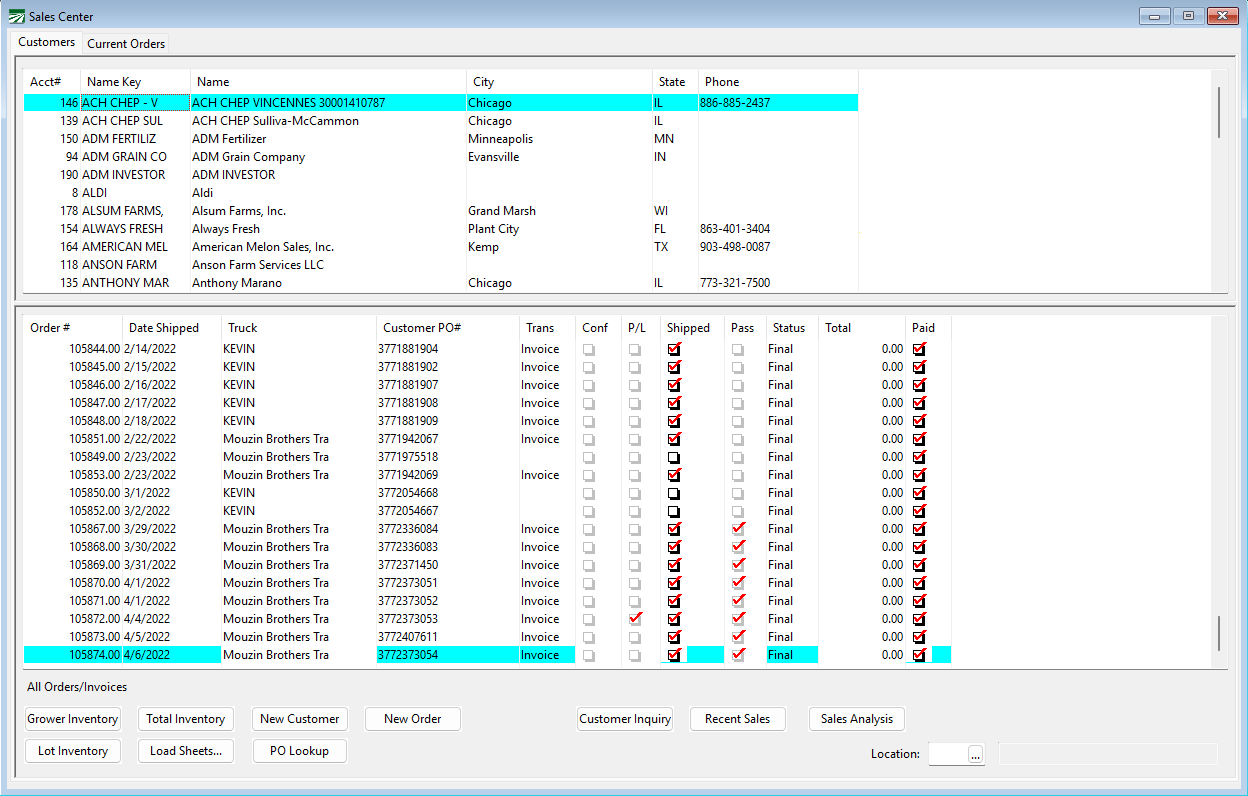The height and width of the screenshot is (796, 1248).
Task: Select ADM Grain Company customer
Action: [441, 157]
